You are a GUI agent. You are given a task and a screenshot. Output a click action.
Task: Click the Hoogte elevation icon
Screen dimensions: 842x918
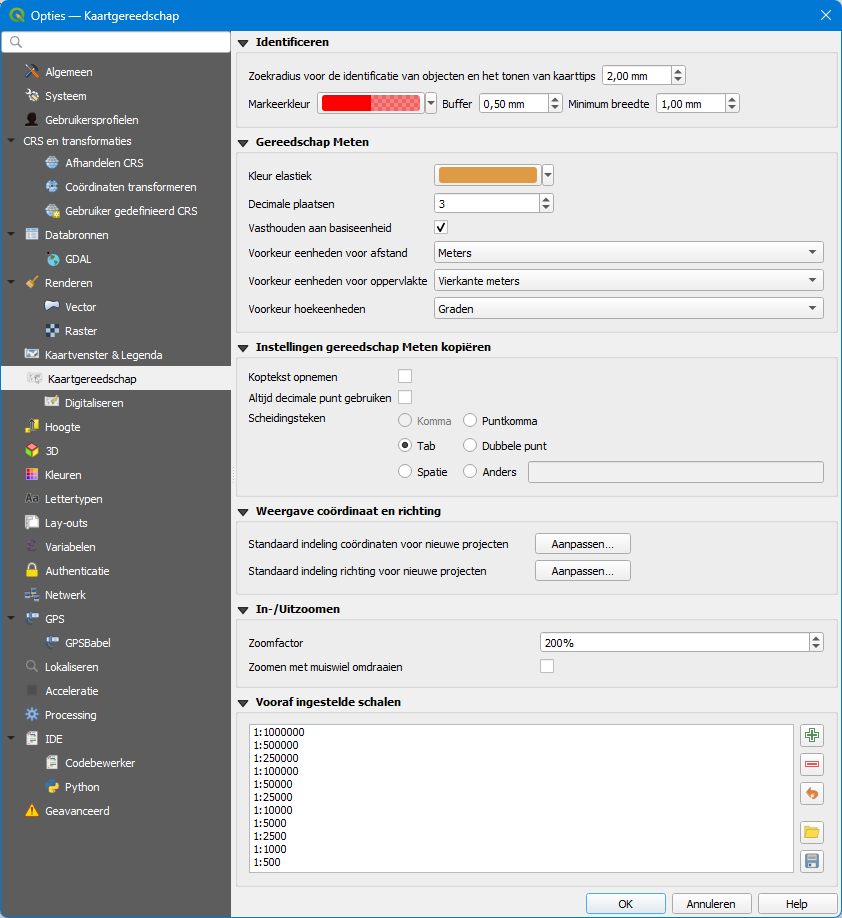(32, 426)
